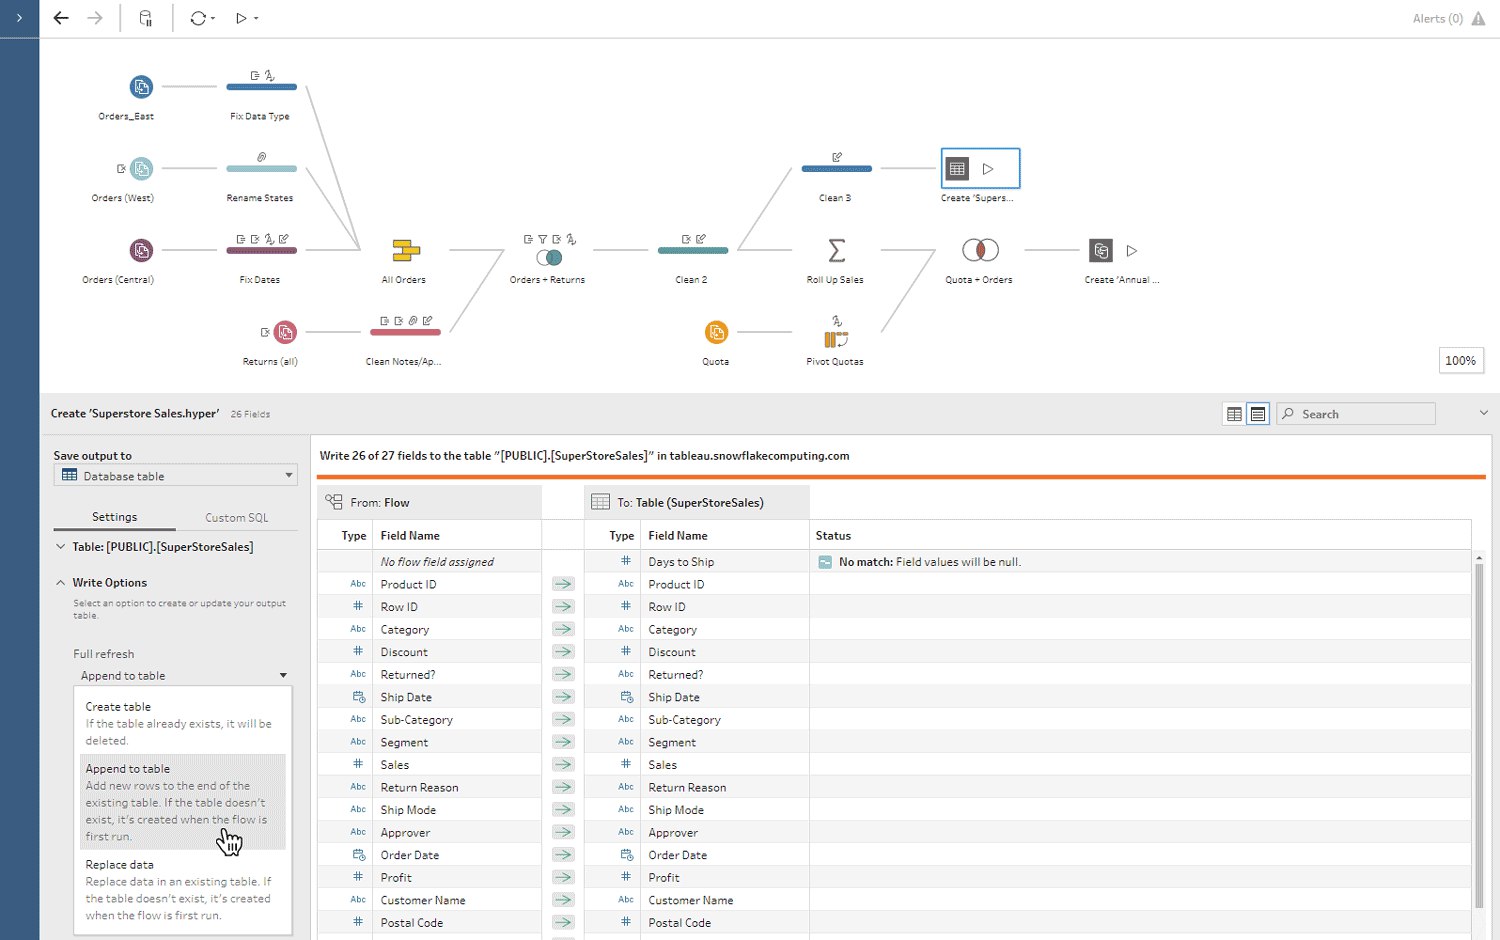The height and width of the screenshot is (940, 1500).
Task: Select the Orders + Returns join step
Action: point(549,257)
